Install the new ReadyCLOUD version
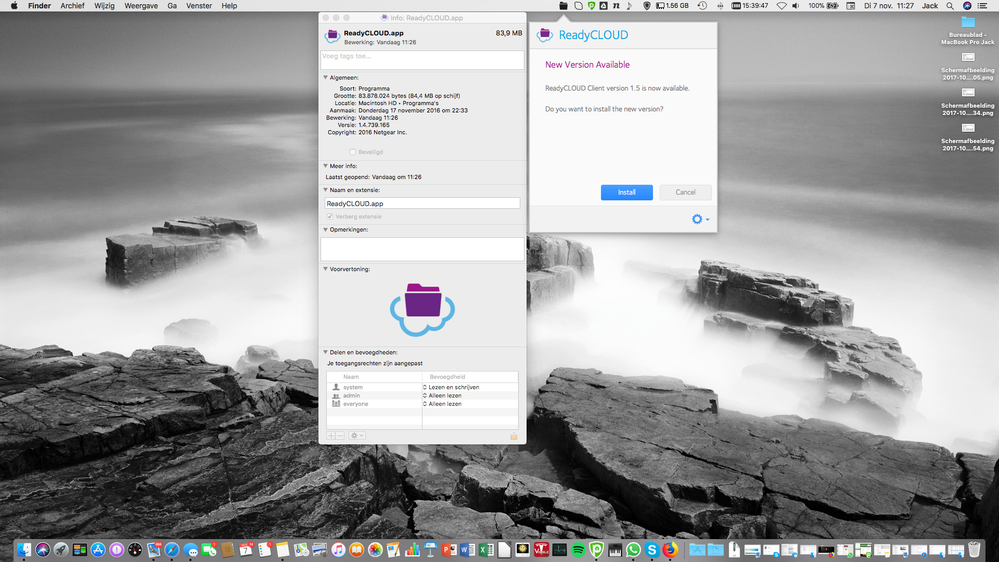The image size is (999, 562). pos(626,192)
